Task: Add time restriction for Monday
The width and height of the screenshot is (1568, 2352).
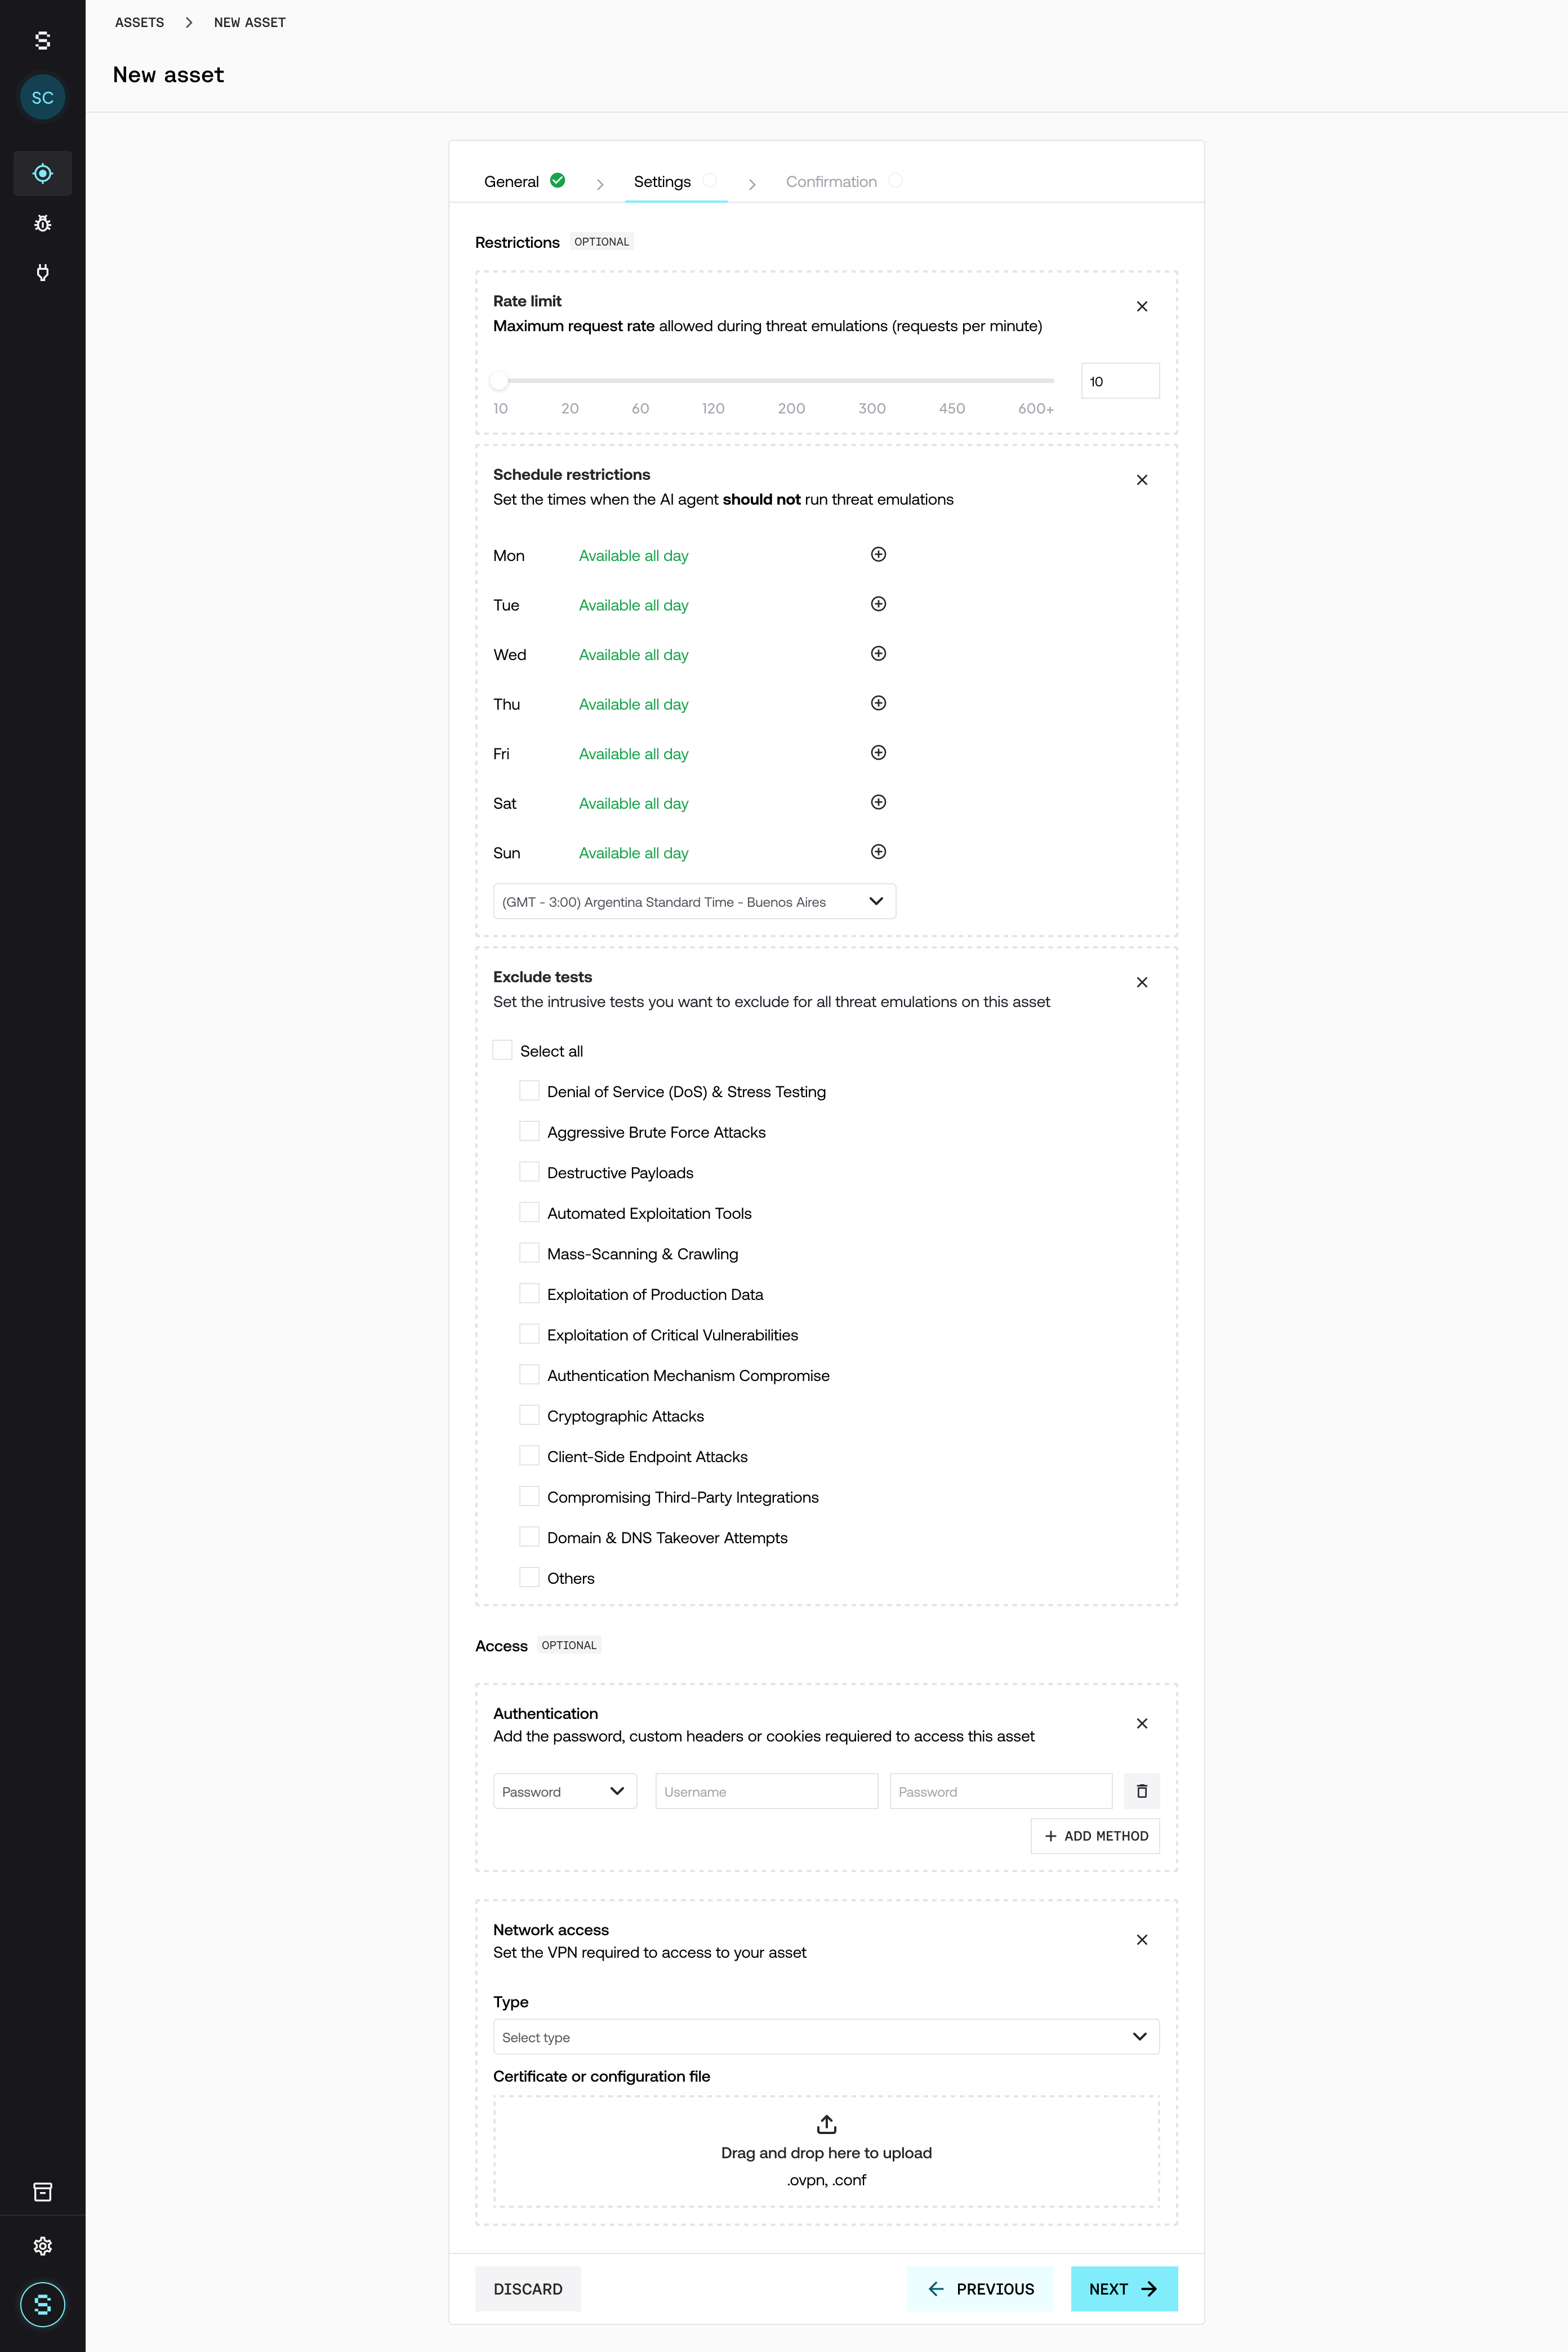Action: (878, 555)
